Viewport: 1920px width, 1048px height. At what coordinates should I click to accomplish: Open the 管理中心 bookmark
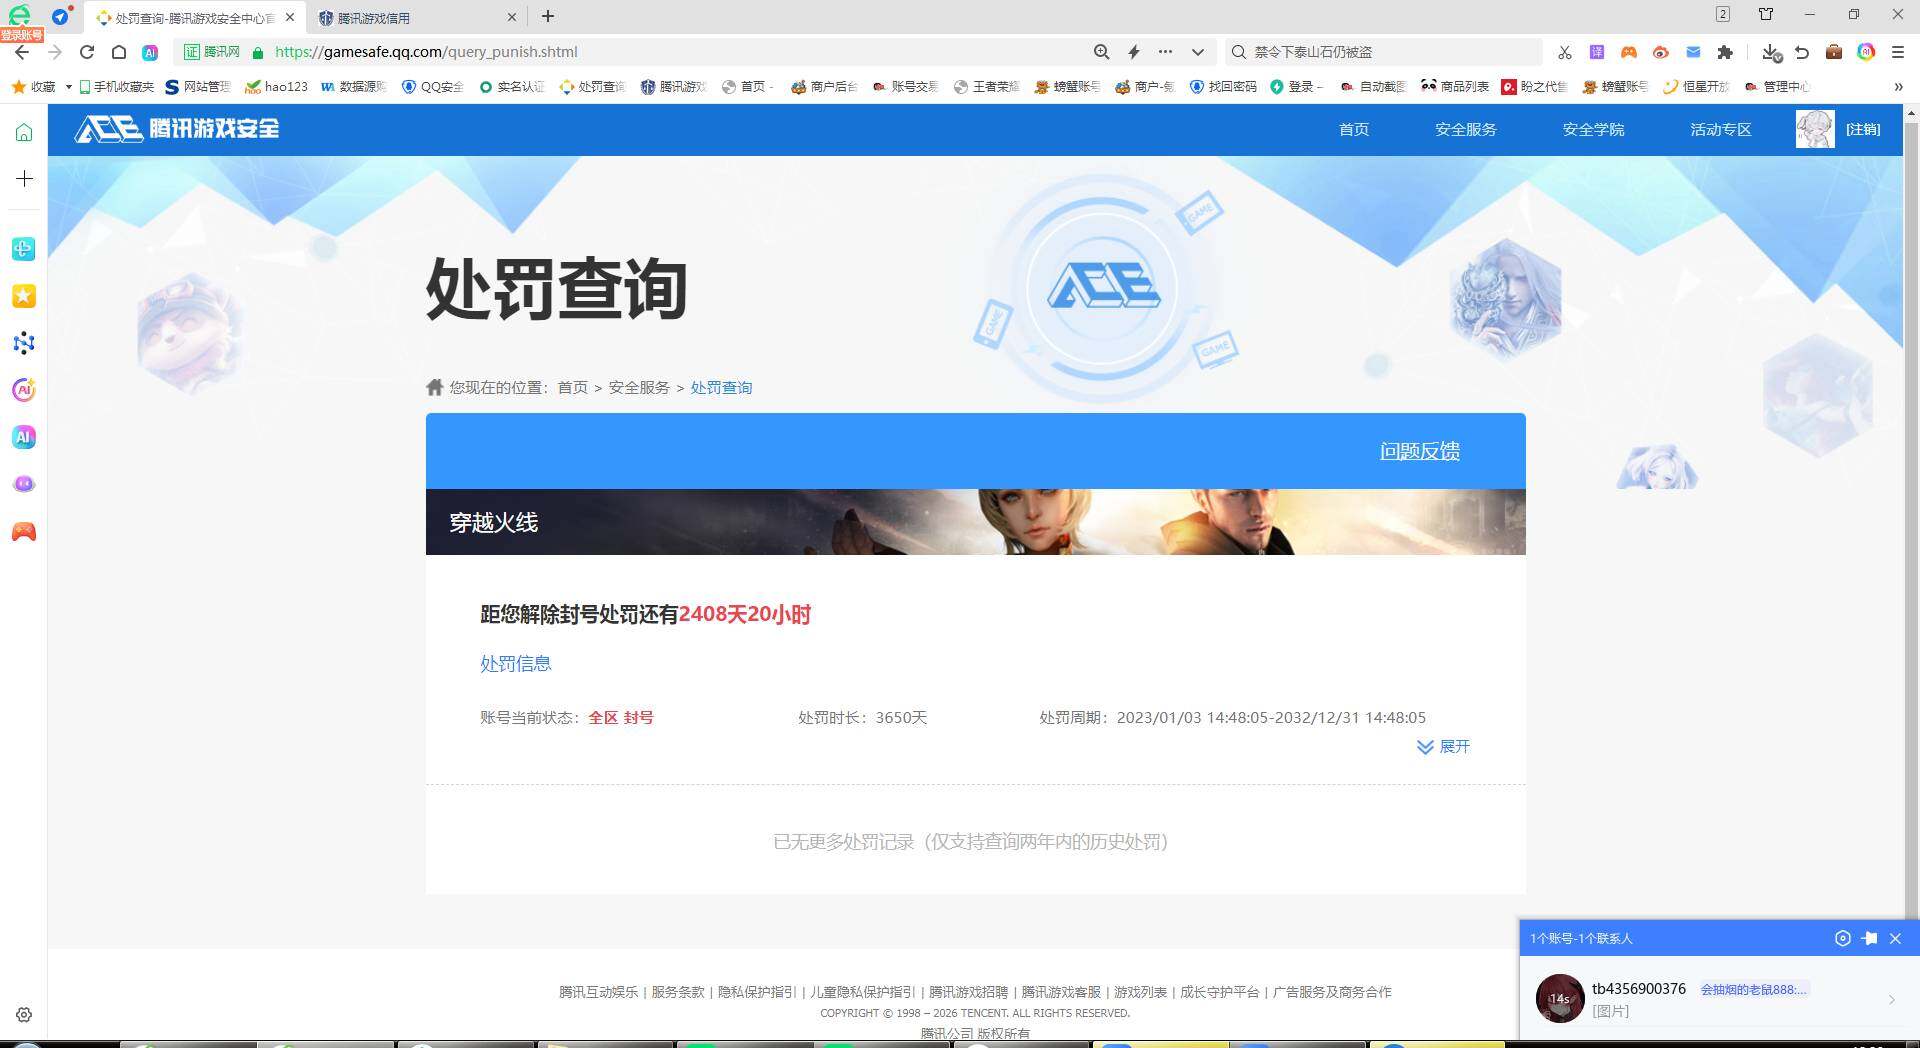point(1777,87)
